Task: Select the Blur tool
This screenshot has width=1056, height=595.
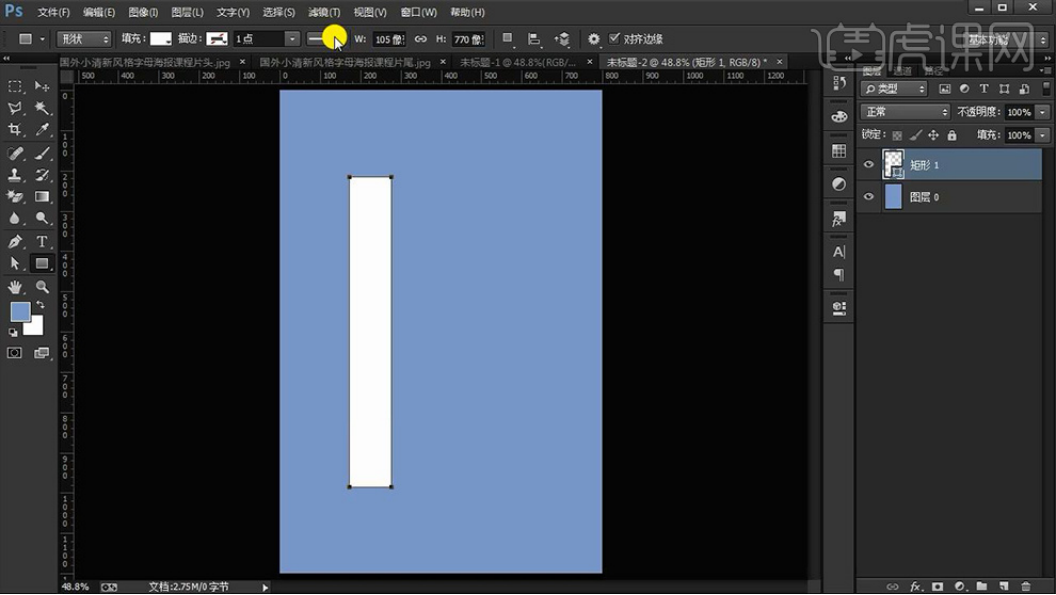Action: coord(15,218)
